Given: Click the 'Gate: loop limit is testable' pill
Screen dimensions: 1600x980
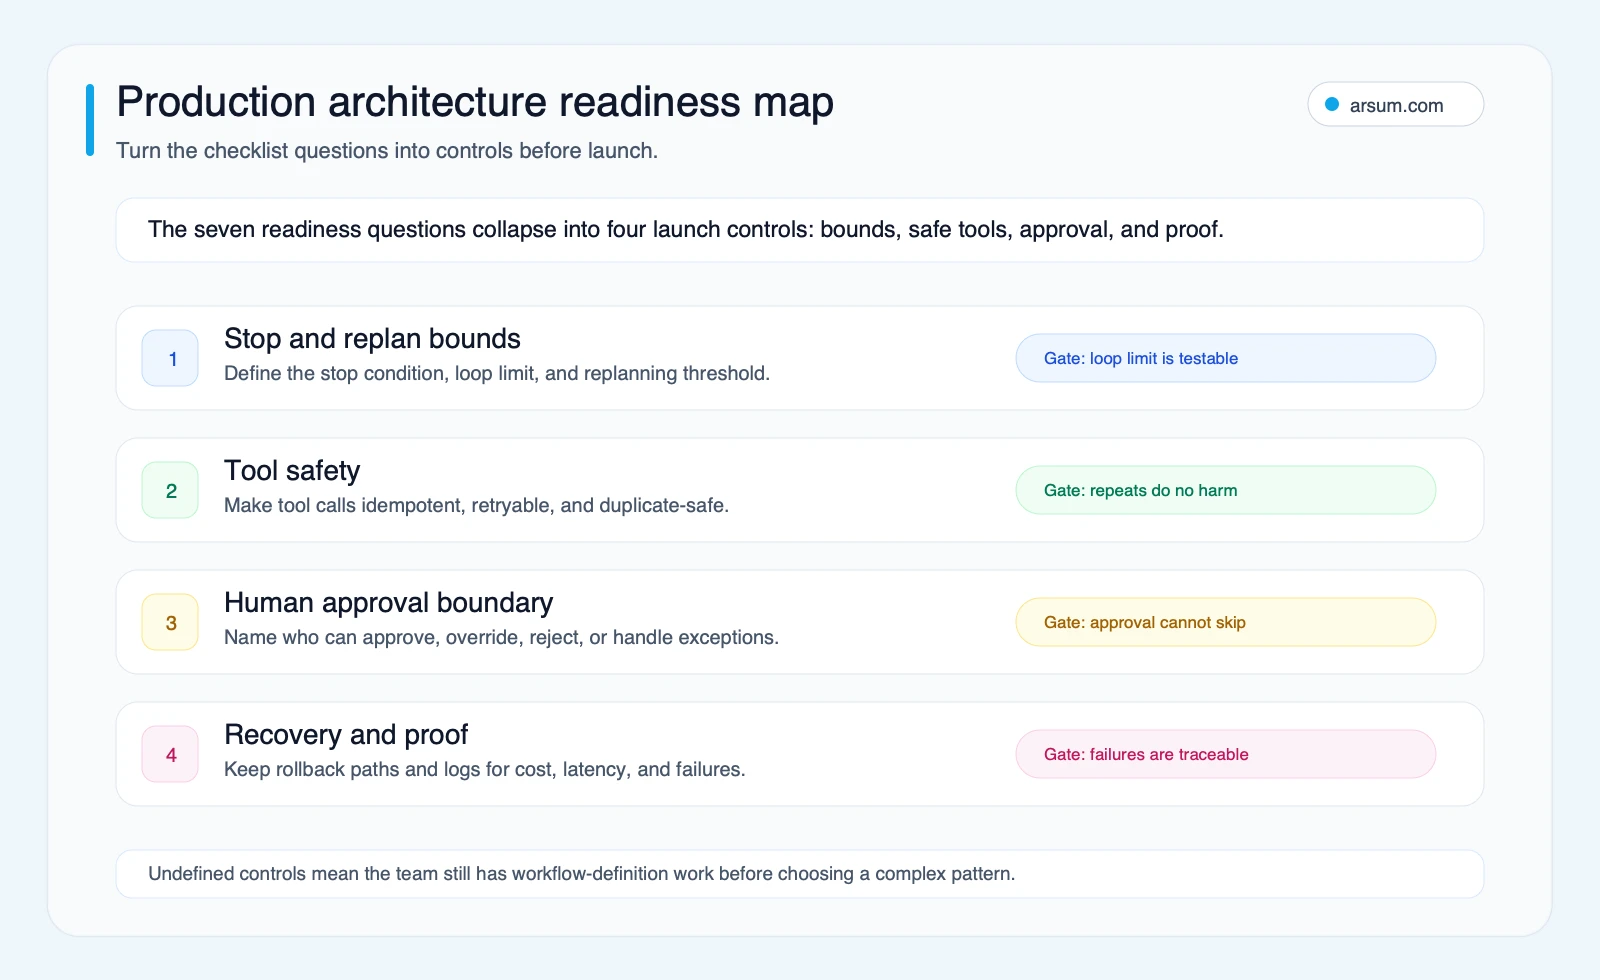Looking at the screenshot, I should click(1226, 358).
